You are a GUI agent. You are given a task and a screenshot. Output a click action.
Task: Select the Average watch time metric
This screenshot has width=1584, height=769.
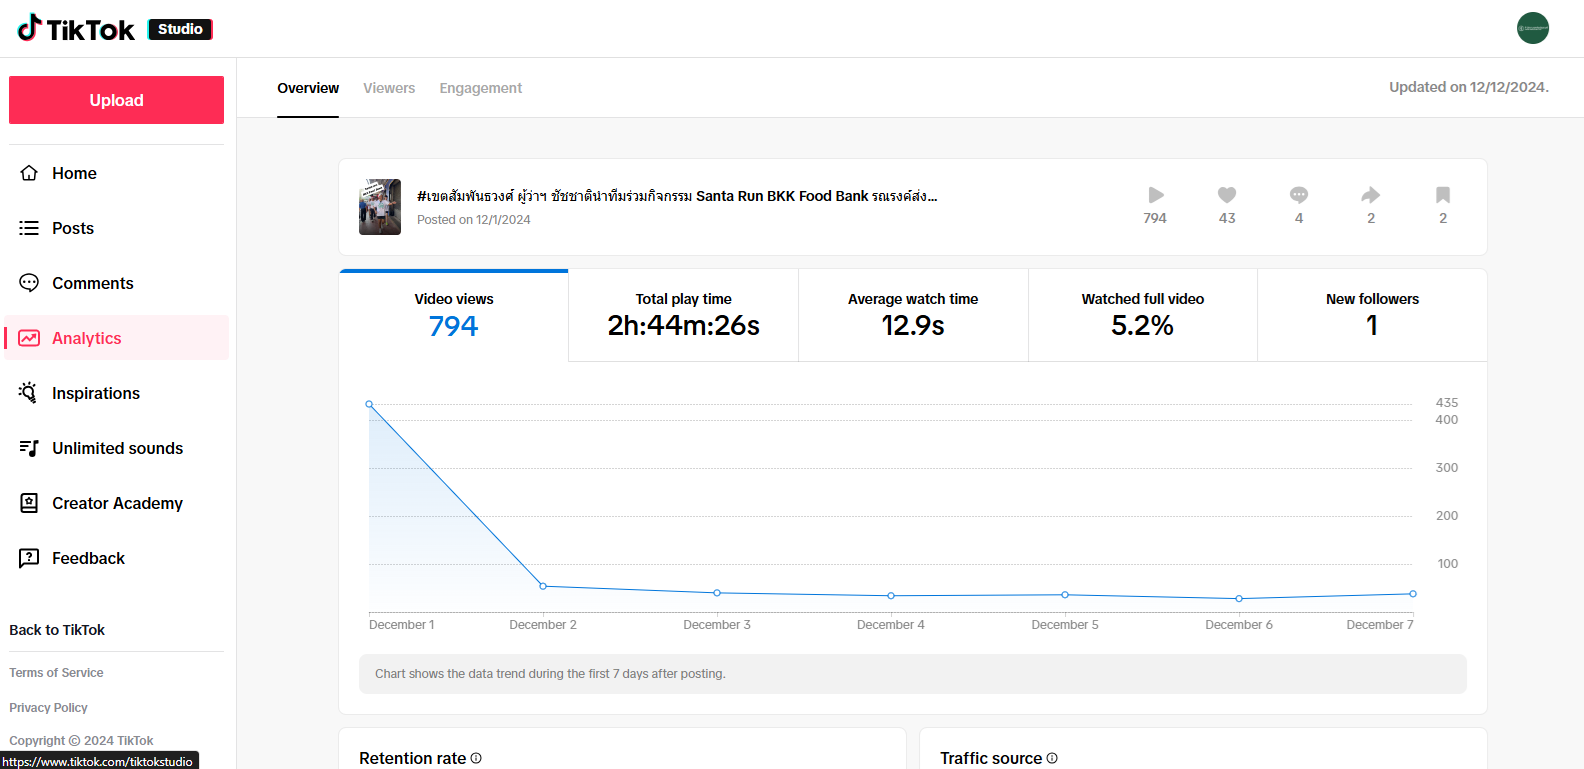[x=912, y=315]
